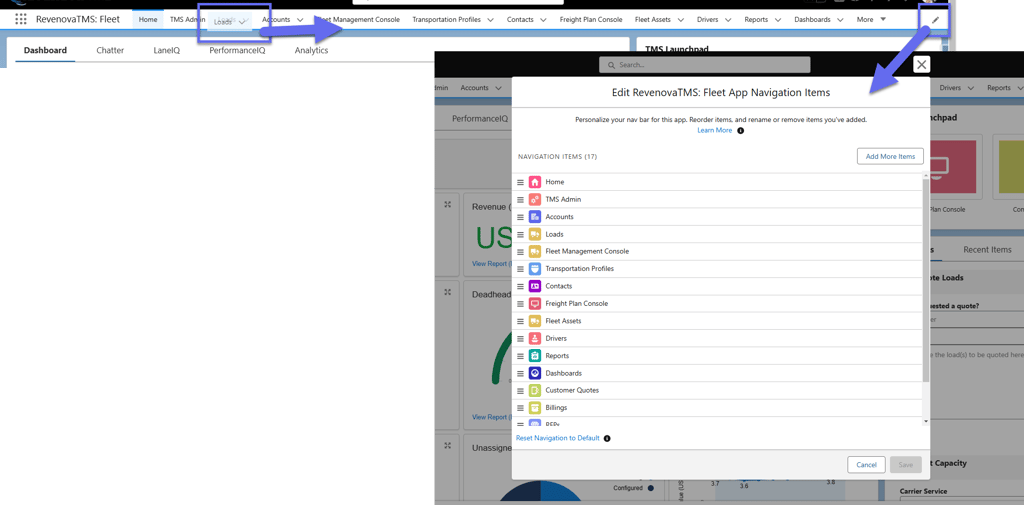Open Freight Plan Console in nav bar
1024x505 pixels.
point(590,20)
